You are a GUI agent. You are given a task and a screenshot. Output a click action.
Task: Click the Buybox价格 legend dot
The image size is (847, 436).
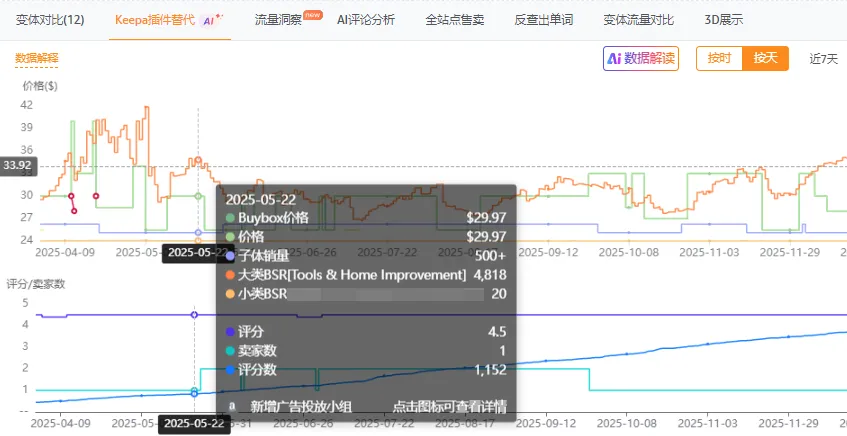pos(230,218)
